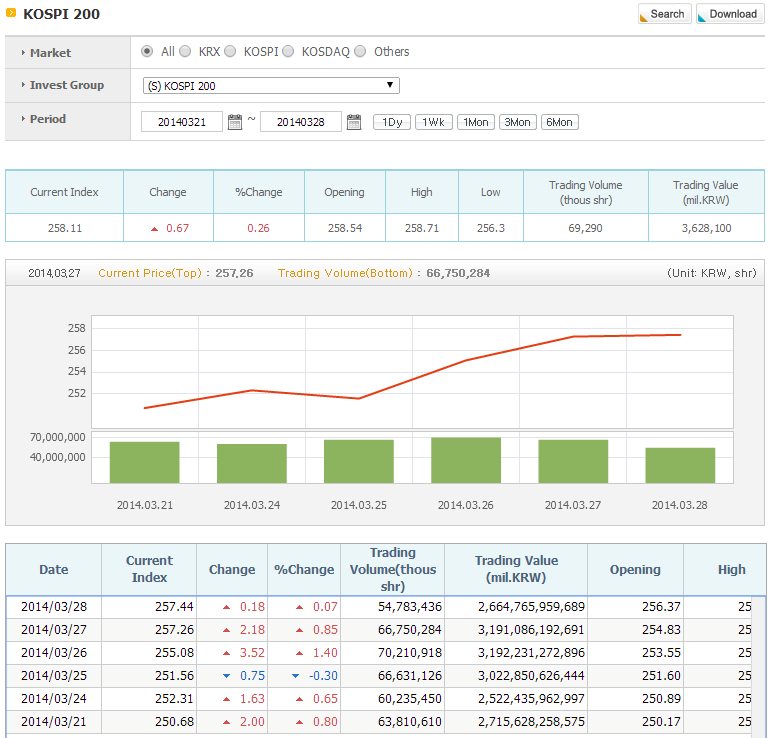The height and width of the screenshot is (738, 770).
Task: Click the Search button
Action: 665,14
